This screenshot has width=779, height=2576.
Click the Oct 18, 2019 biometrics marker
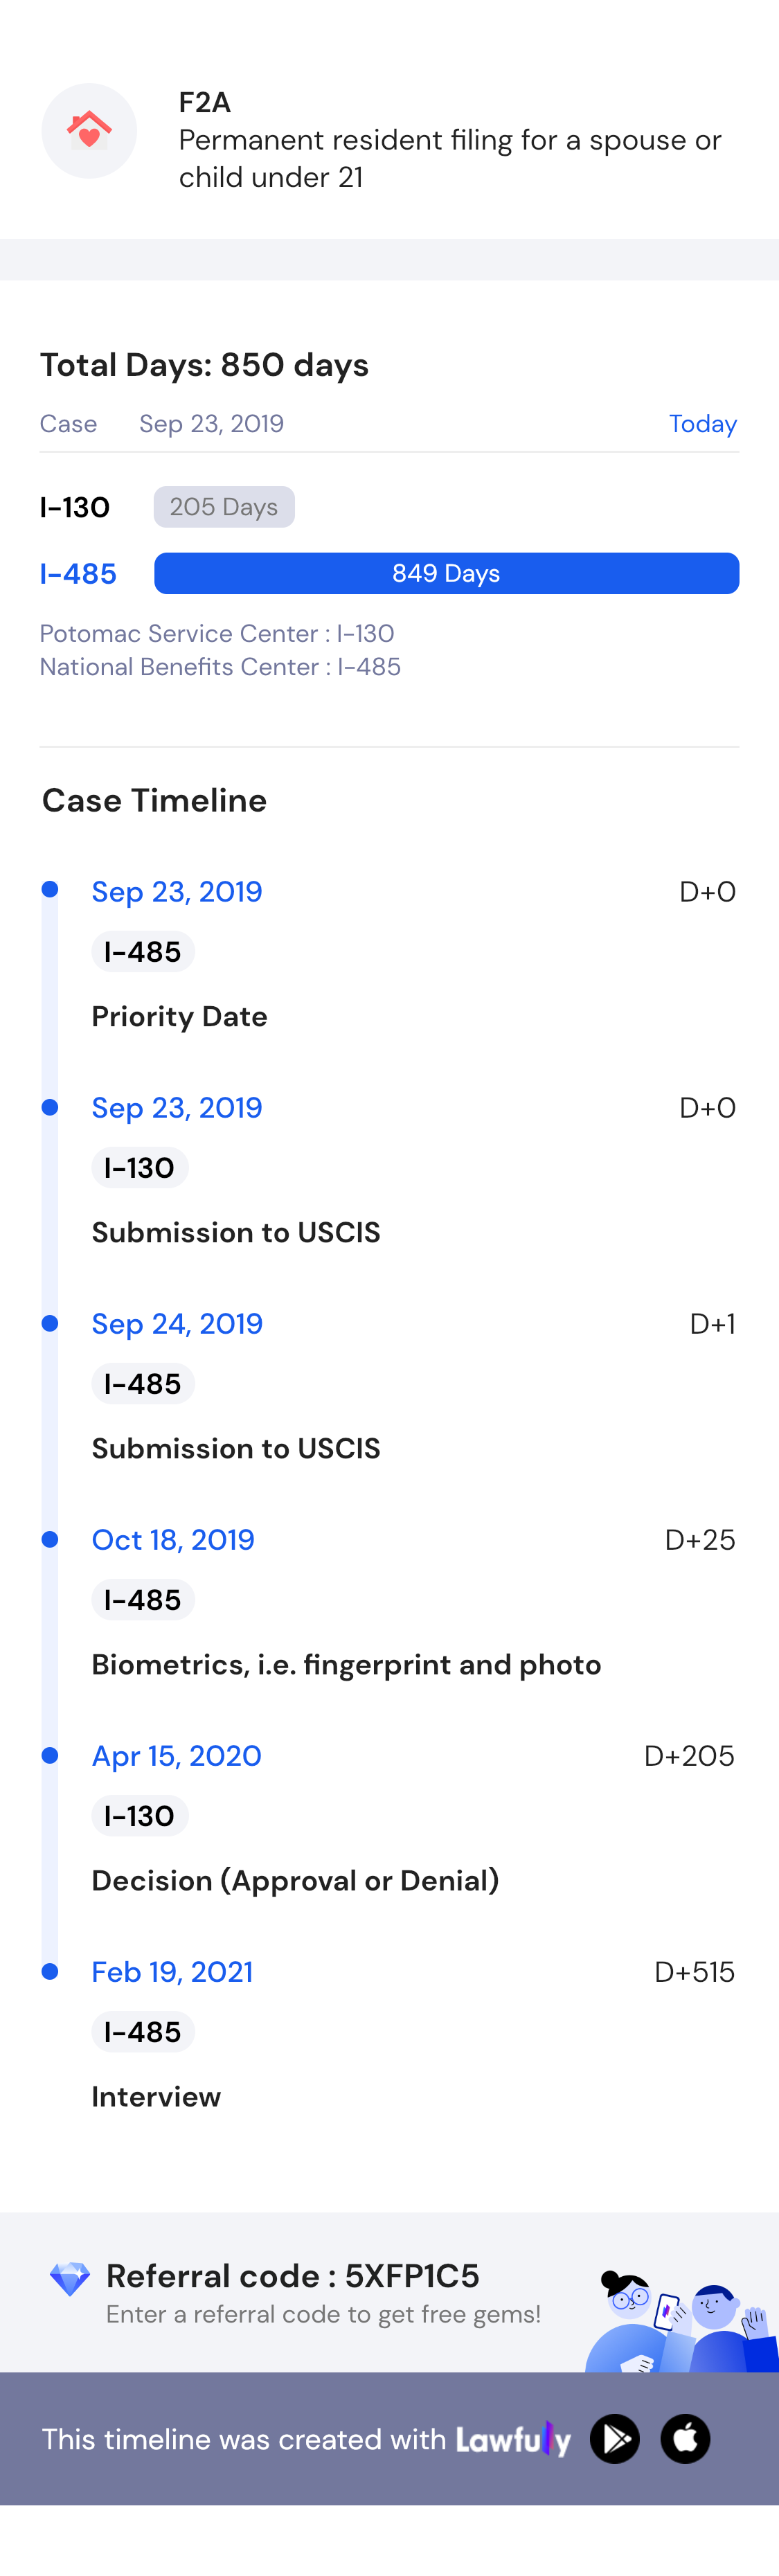pos(50,1539)
